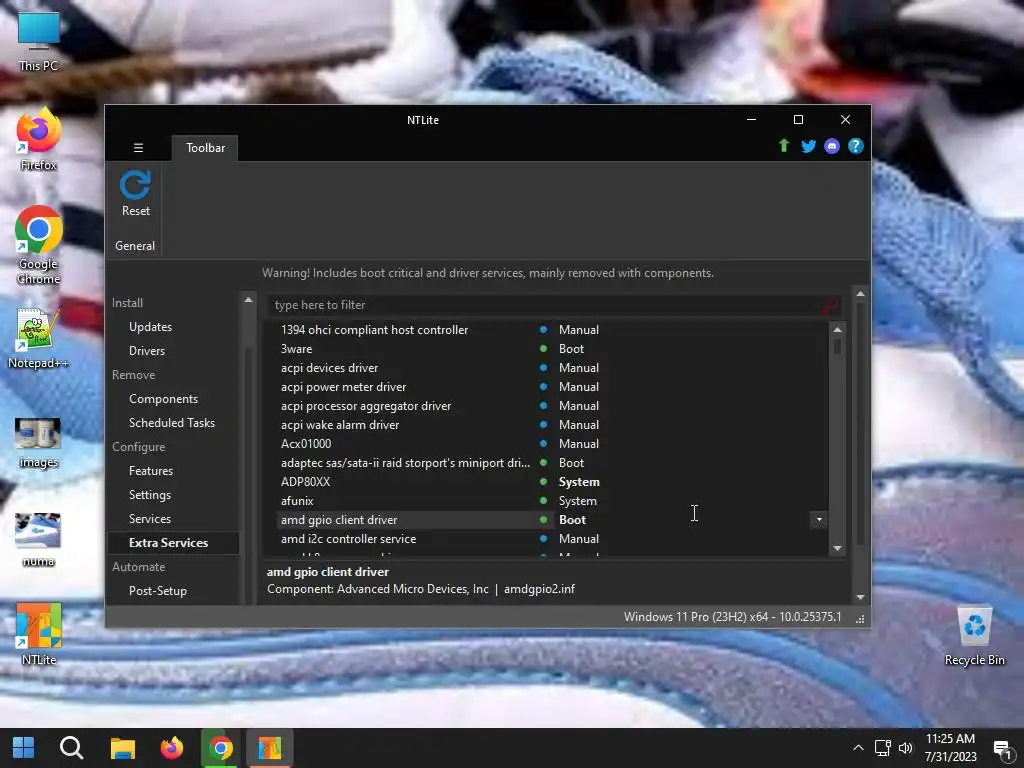Open the Twitter link icon

click(x=808, y=146)
